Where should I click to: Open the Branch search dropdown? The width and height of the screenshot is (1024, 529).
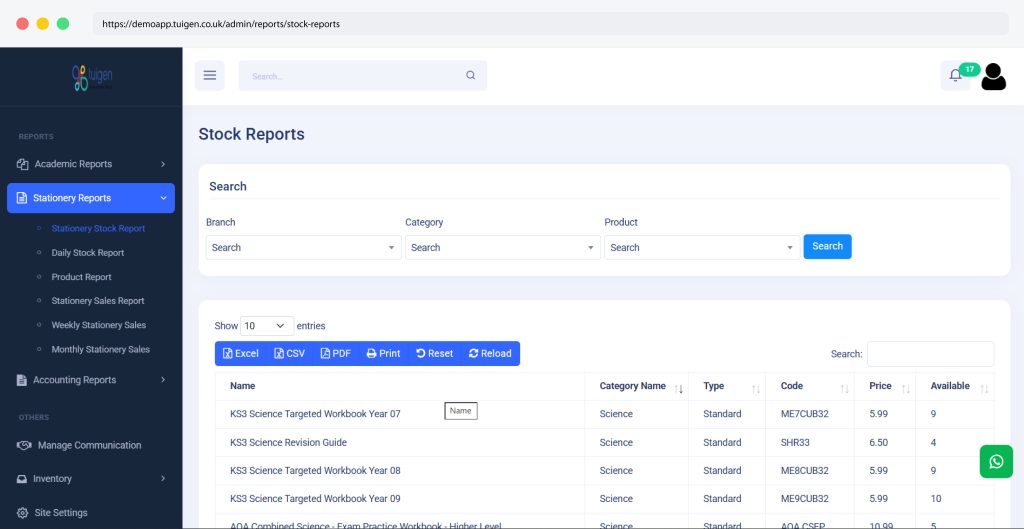click(x=302, y=248)
